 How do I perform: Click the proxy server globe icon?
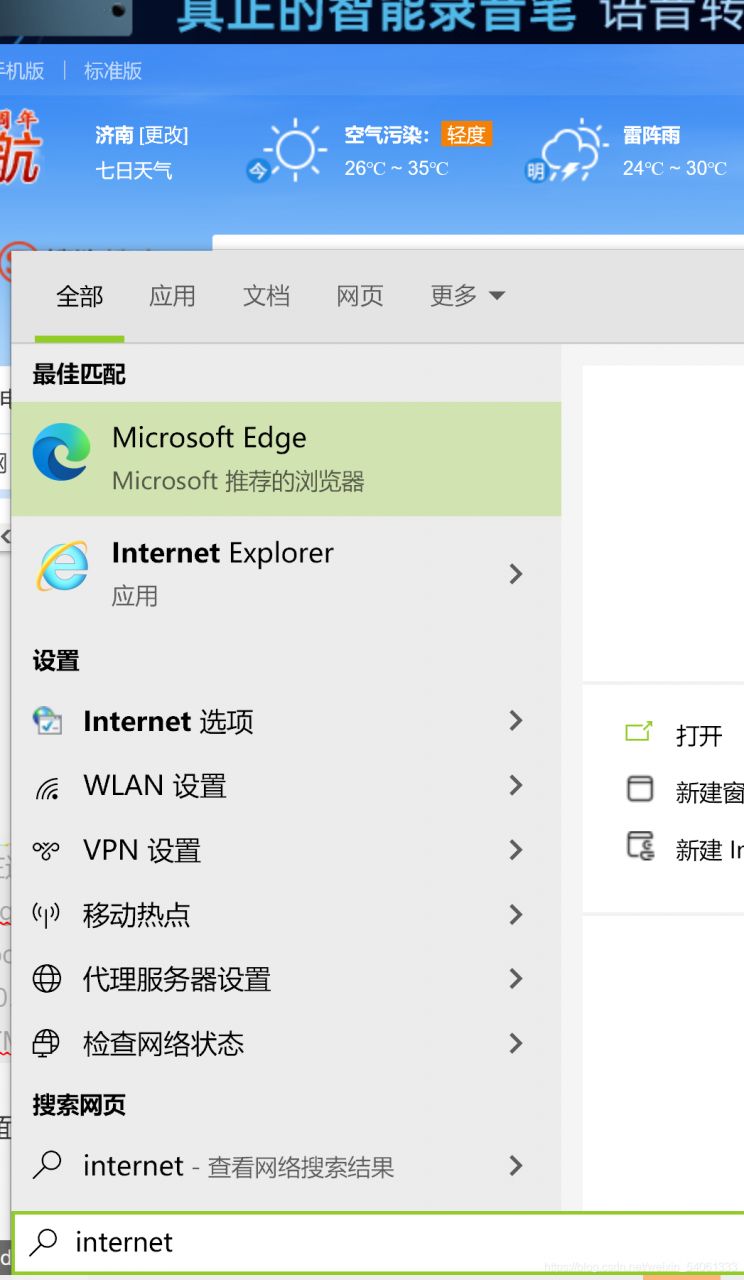coord(47,979)
